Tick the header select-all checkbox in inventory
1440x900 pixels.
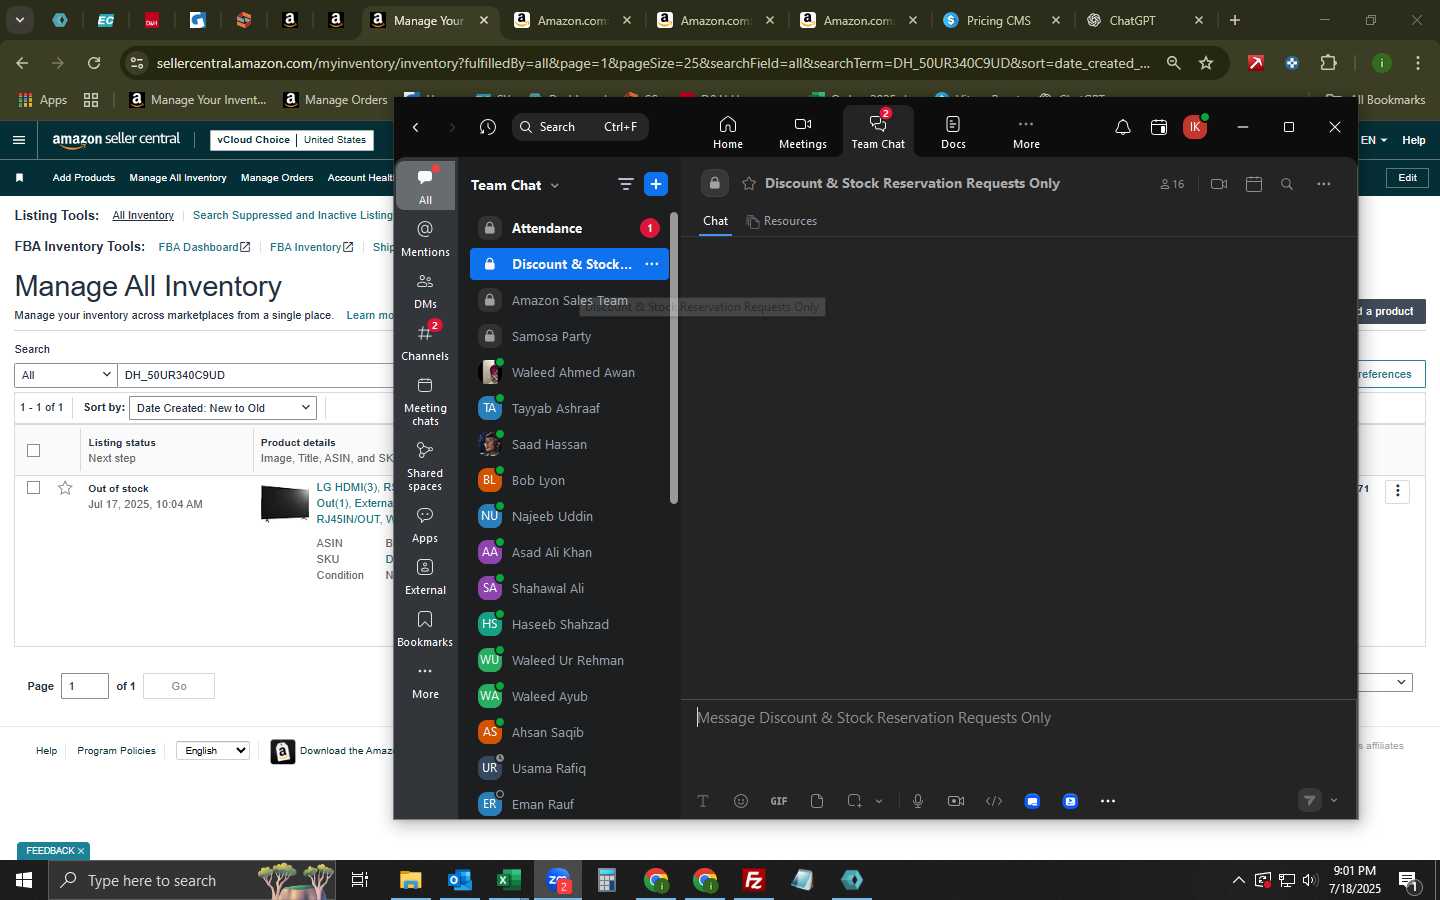33,450
